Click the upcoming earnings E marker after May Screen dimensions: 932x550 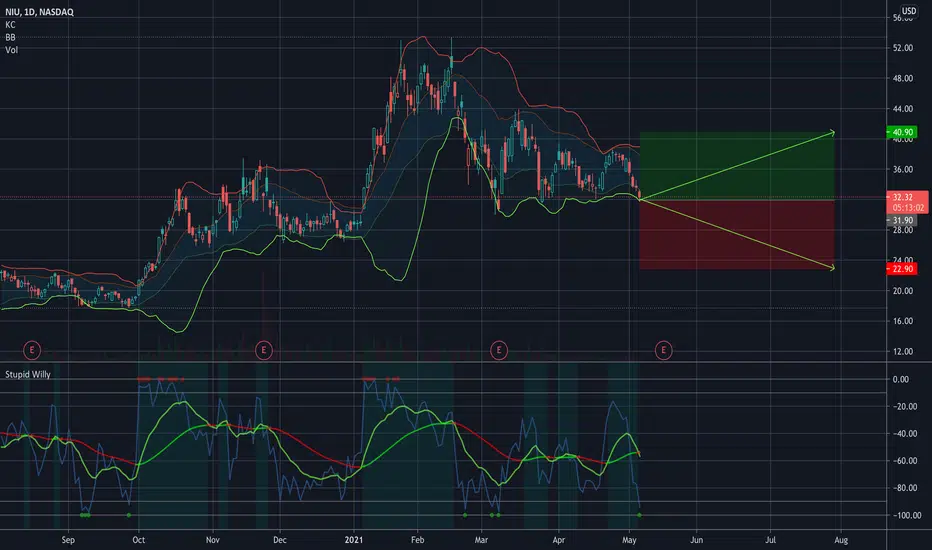pyautogui.click(x=663, y=350)
